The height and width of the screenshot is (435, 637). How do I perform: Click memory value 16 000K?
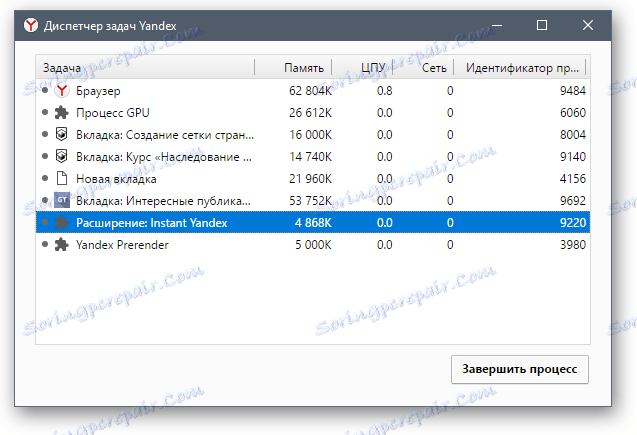click(x=310, y=134)
